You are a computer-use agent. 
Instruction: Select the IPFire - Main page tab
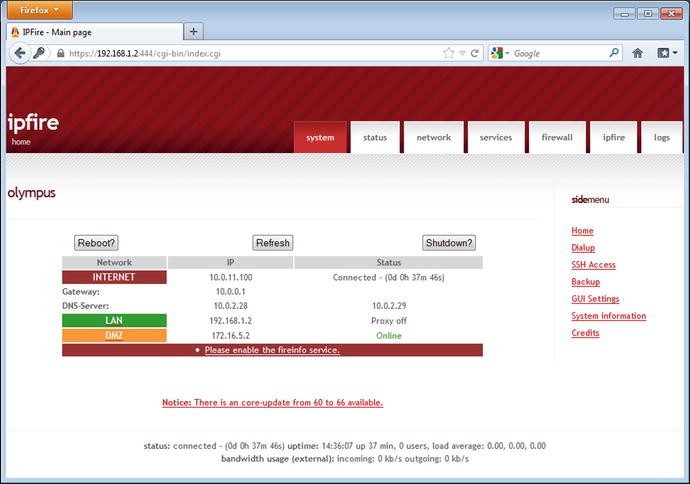(x=95, y=32)
